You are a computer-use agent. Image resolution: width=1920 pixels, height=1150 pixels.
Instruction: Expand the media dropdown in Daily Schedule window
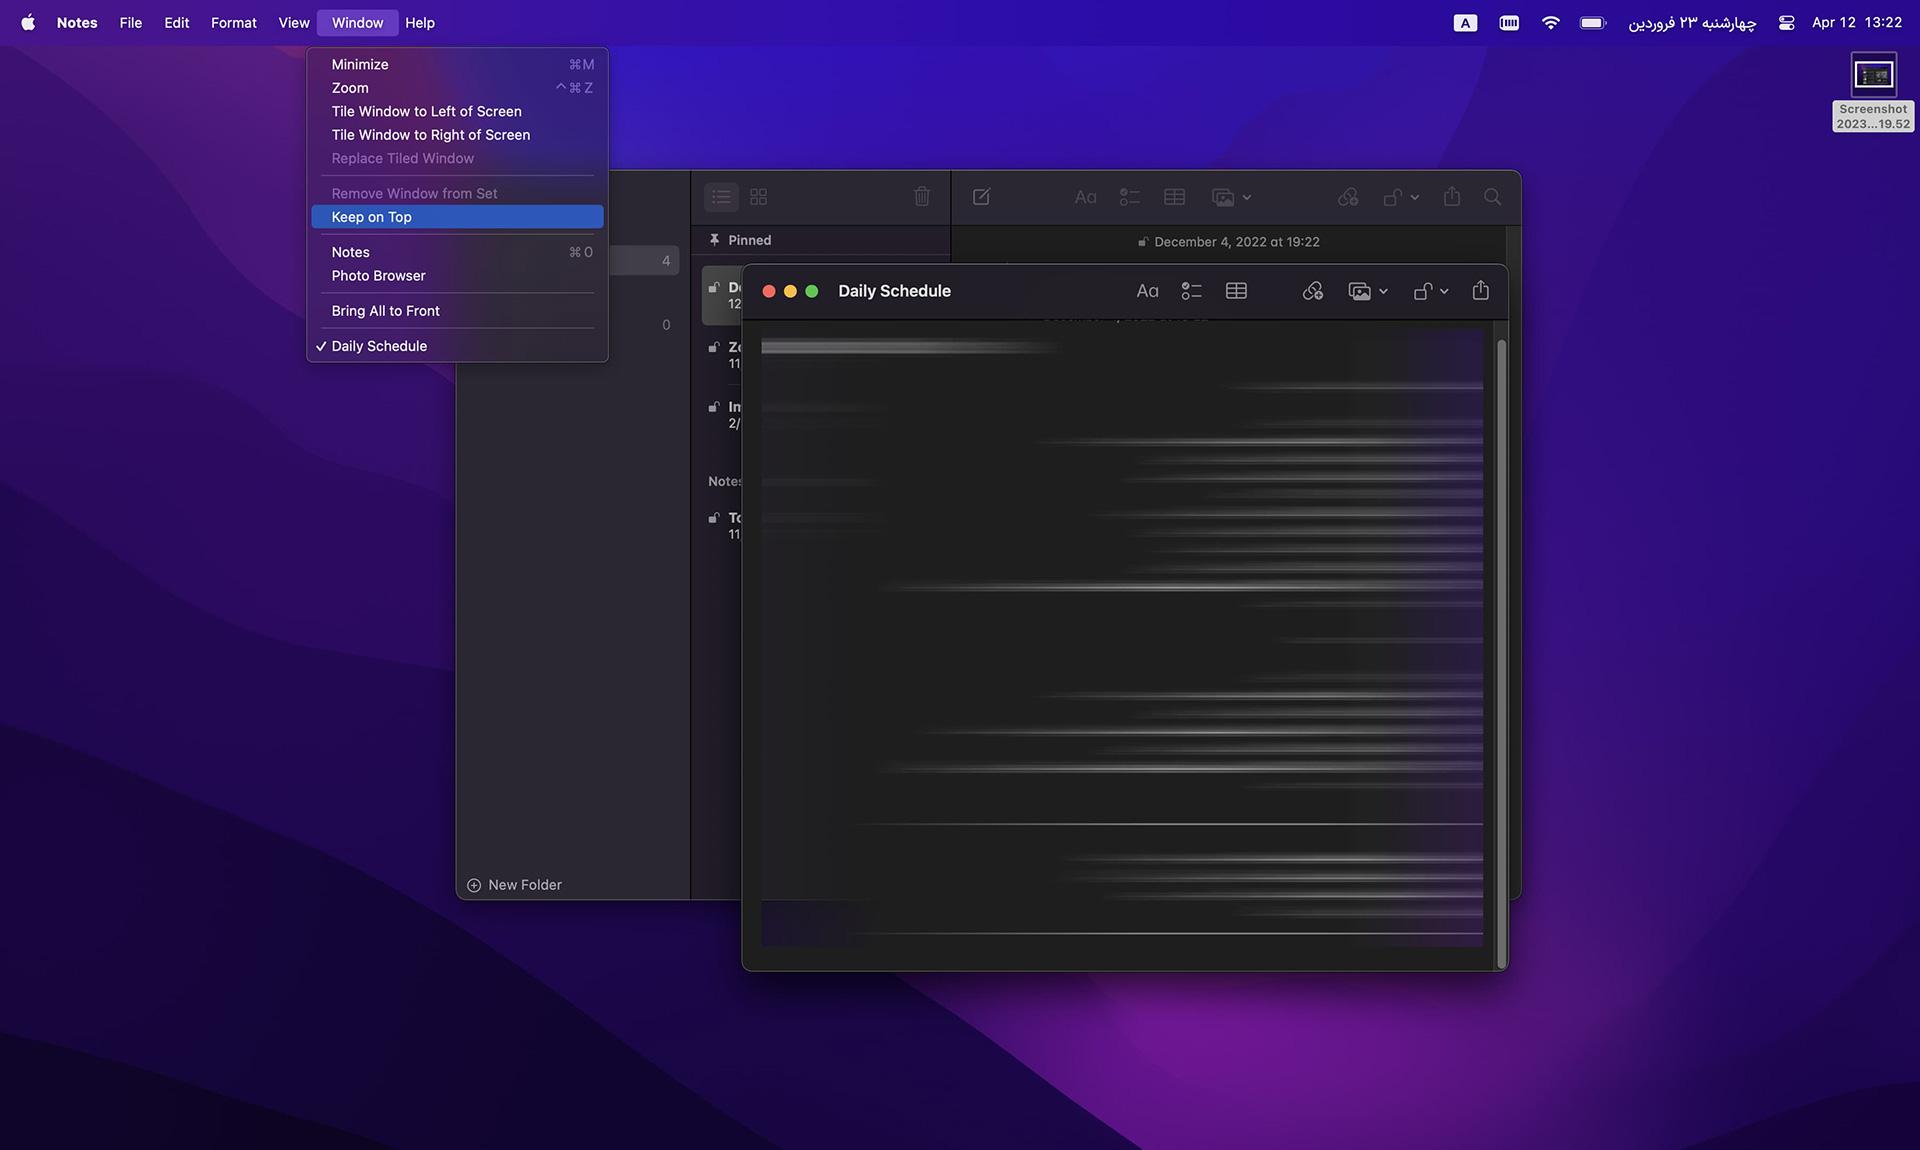pos(1368,291)
